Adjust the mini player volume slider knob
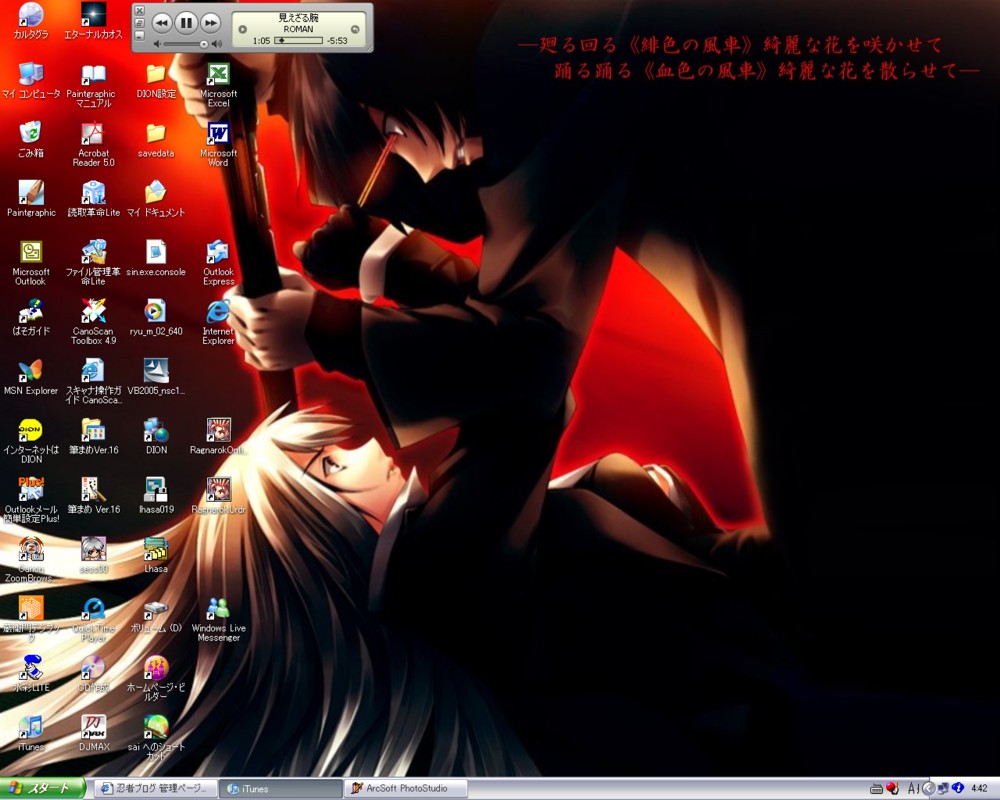Image resolution: width=1000 pixels, height=800 pixels. click(203, 44)
